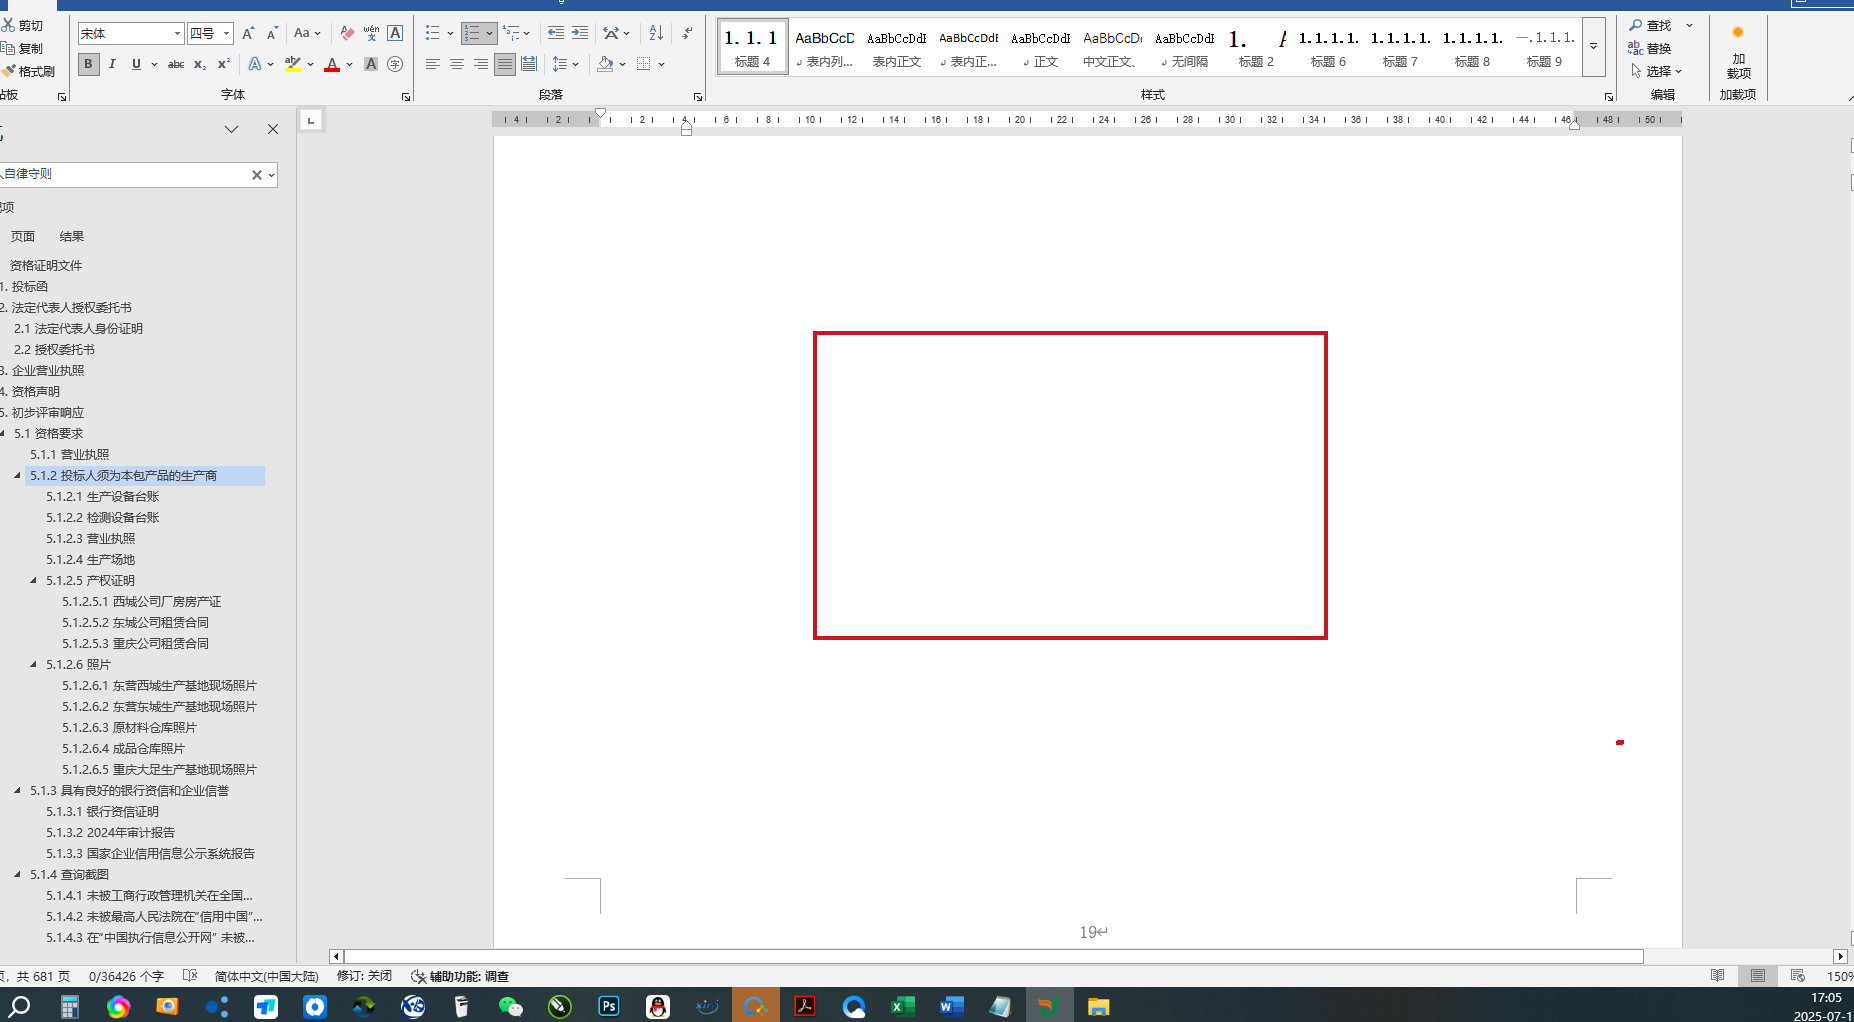Toggle italic formatting

112,64
